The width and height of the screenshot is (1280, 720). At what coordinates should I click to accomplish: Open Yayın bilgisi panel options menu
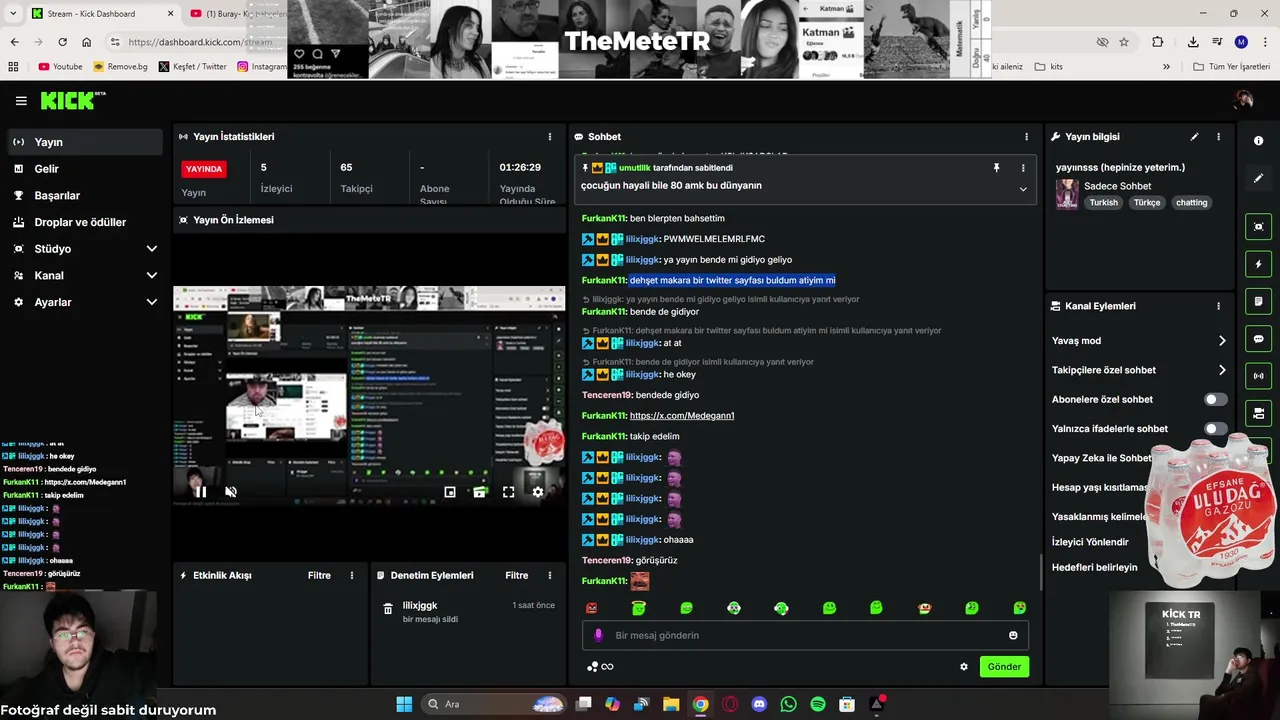1218,137
